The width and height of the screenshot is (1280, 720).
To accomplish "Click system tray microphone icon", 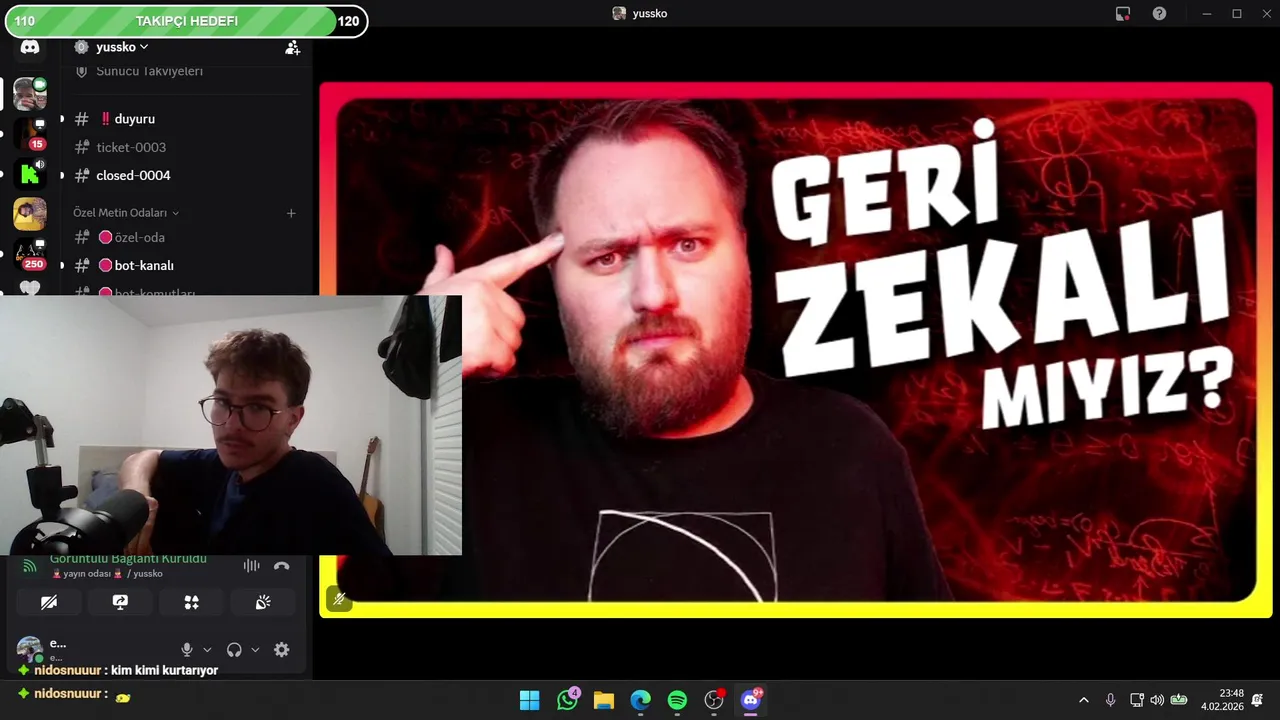I will pyautogui.click(x=1110, y=700).
